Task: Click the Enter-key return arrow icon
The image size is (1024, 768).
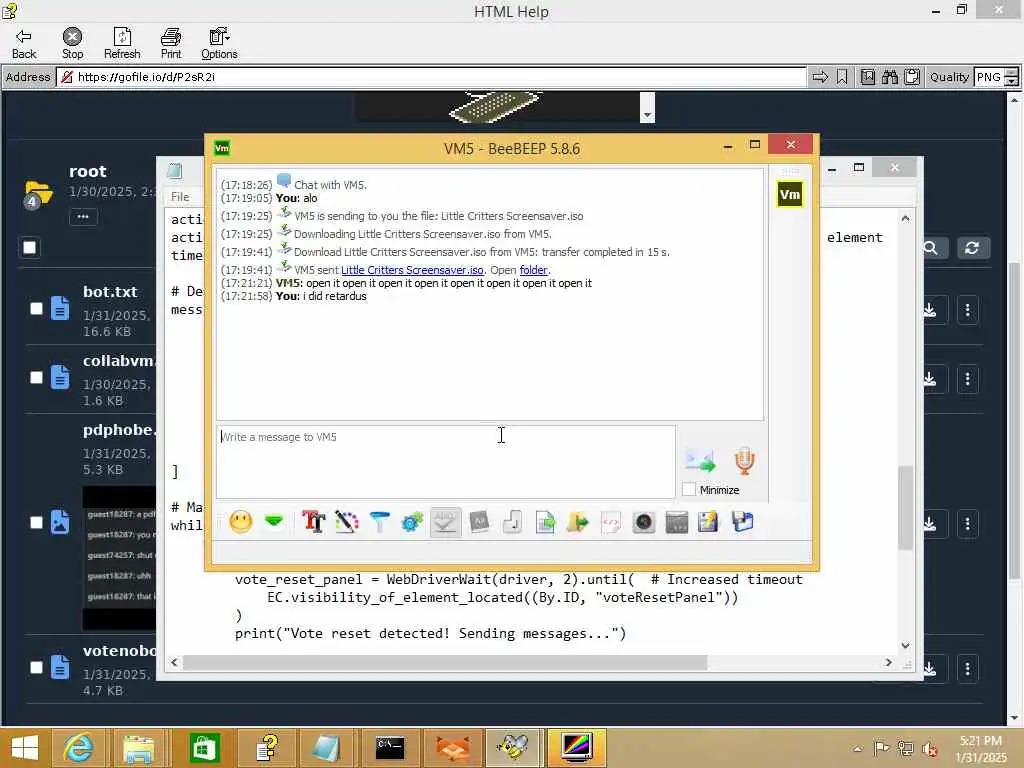Action: (512, 522)
